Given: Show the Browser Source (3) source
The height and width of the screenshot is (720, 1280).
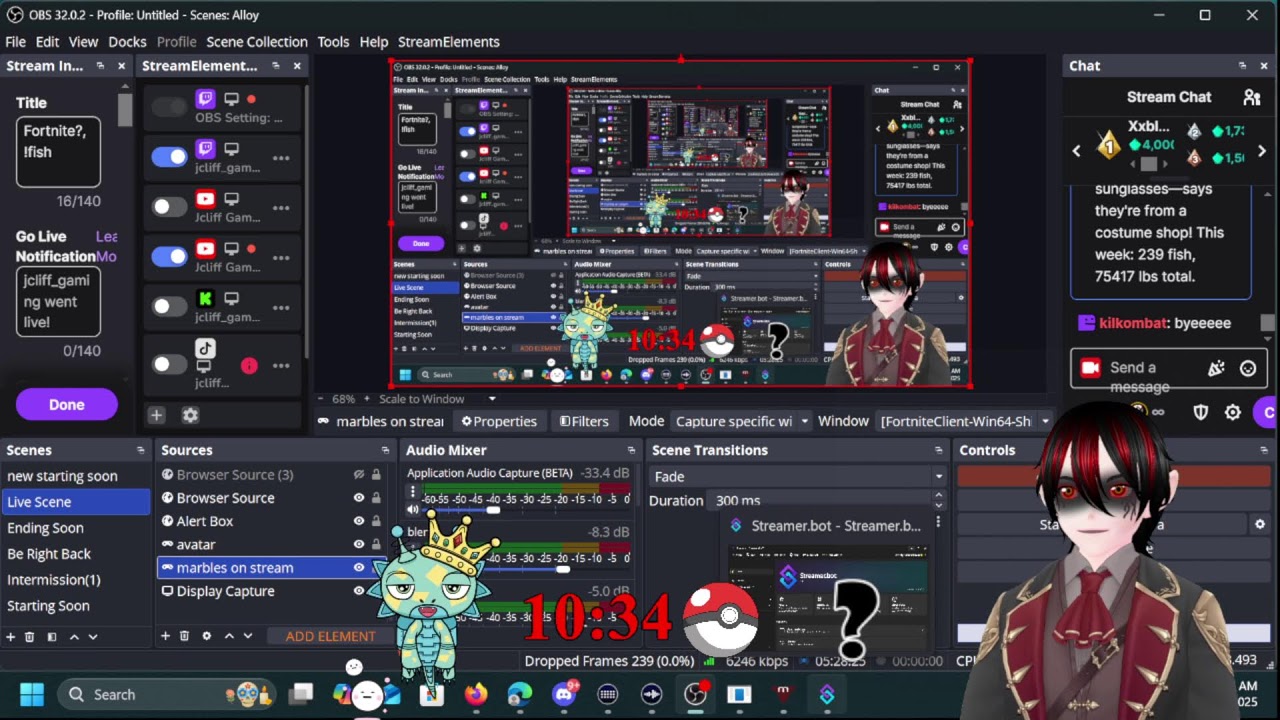Looking at the screenshot, I should [359, 475].
